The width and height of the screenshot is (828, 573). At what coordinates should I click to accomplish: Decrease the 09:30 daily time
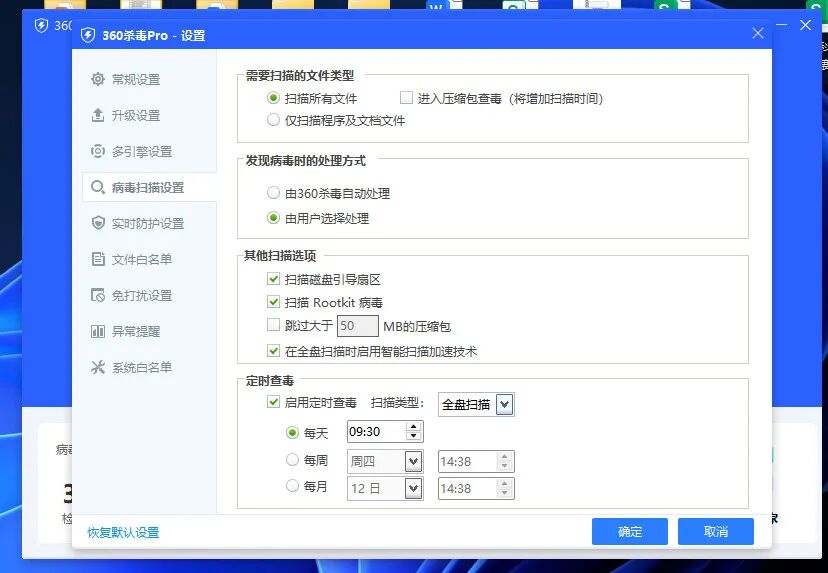(x=414, y=437)
